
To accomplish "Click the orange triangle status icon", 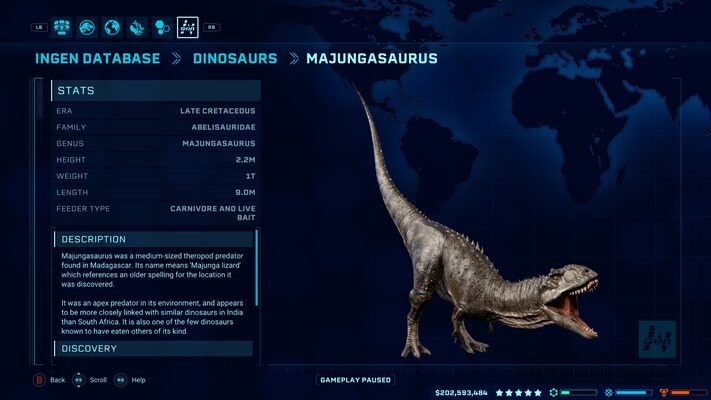I will [664, 393].
